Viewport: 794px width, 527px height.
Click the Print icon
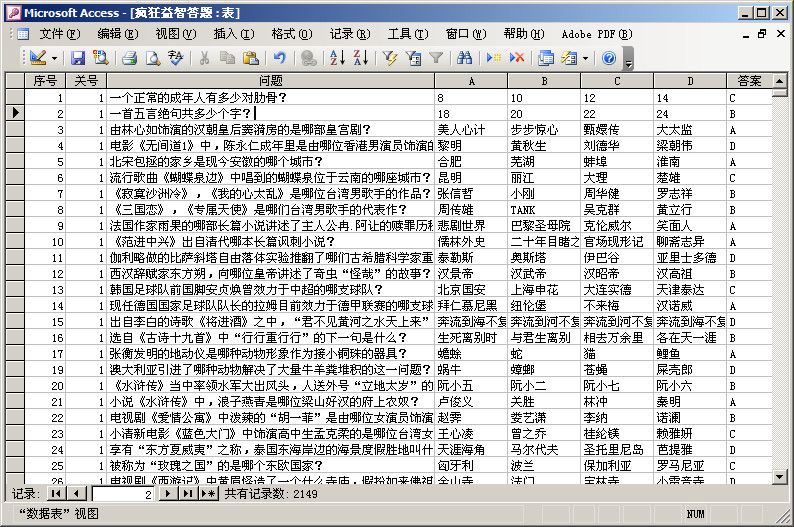130,58
